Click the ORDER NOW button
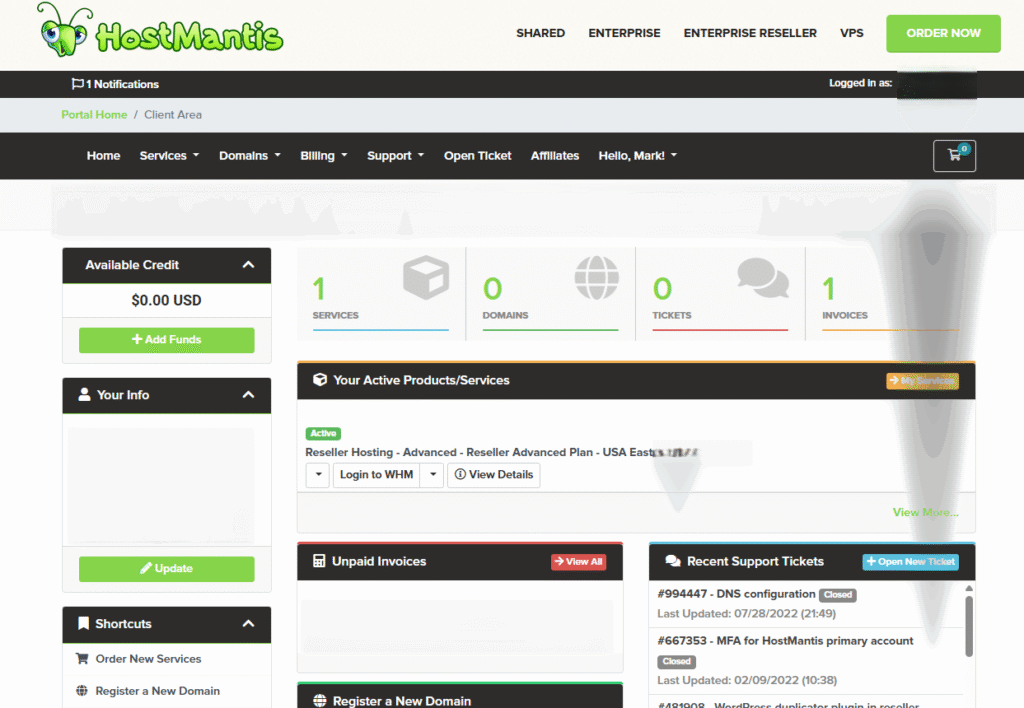Screen dimensions: 1024x708 pyautogui.click(x=943, y=33)
